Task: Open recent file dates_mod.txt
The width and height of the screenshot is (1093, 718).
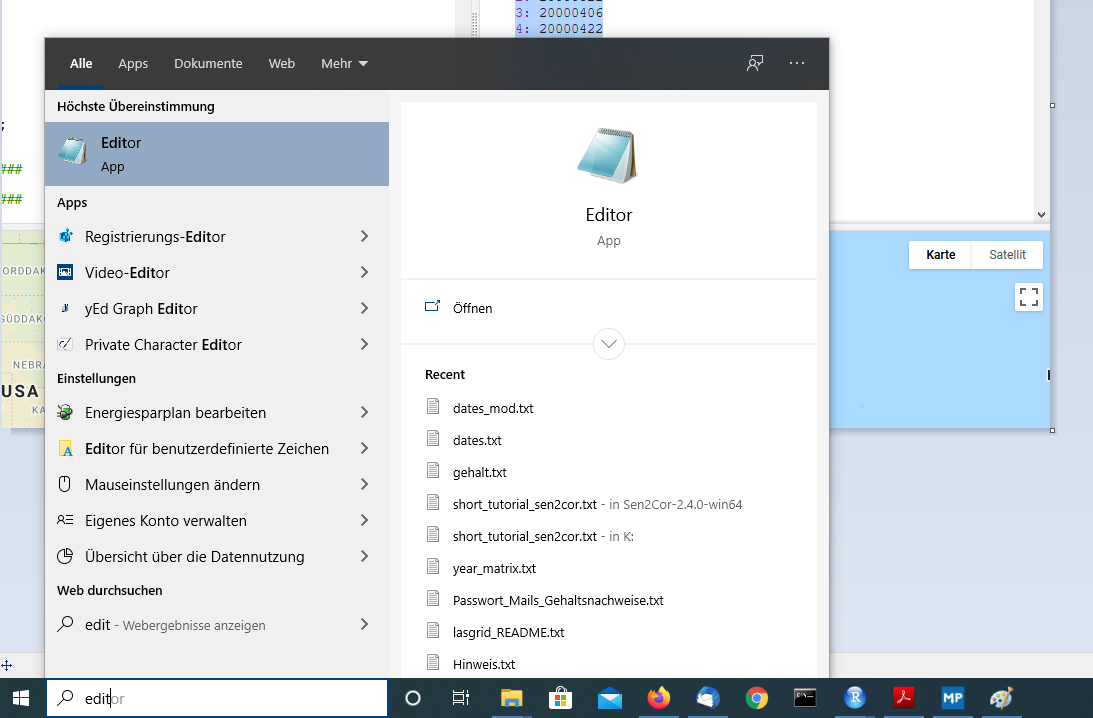Action: (x=493, y=408)
